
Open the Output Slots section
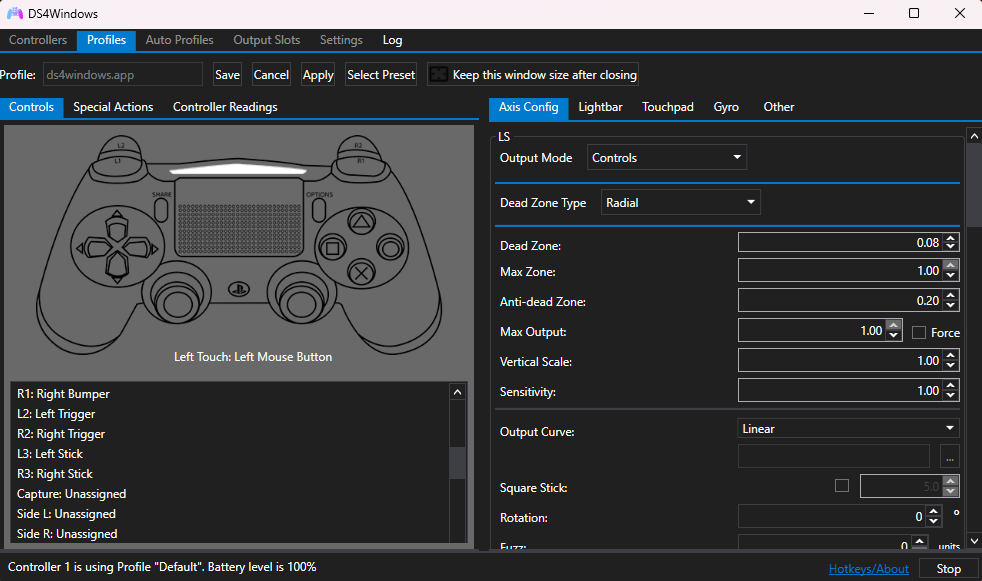(x=266, y=40)
